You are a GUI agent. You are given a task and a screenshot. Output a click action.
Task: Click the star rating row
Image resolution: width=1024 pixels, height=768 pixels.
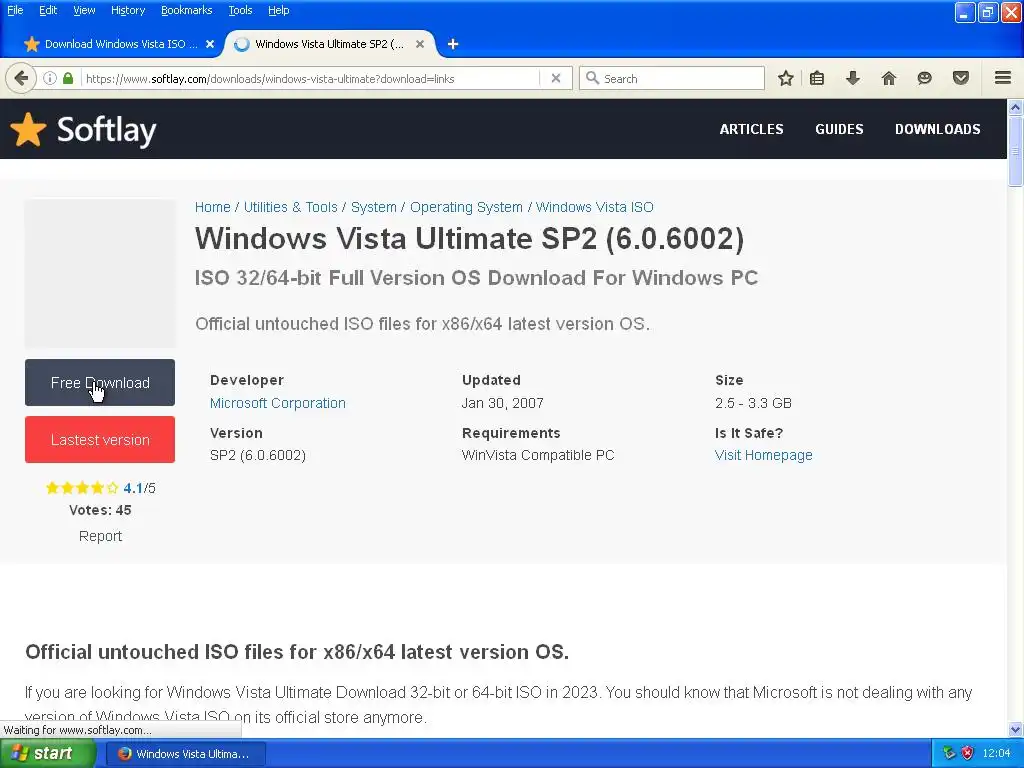82,488
